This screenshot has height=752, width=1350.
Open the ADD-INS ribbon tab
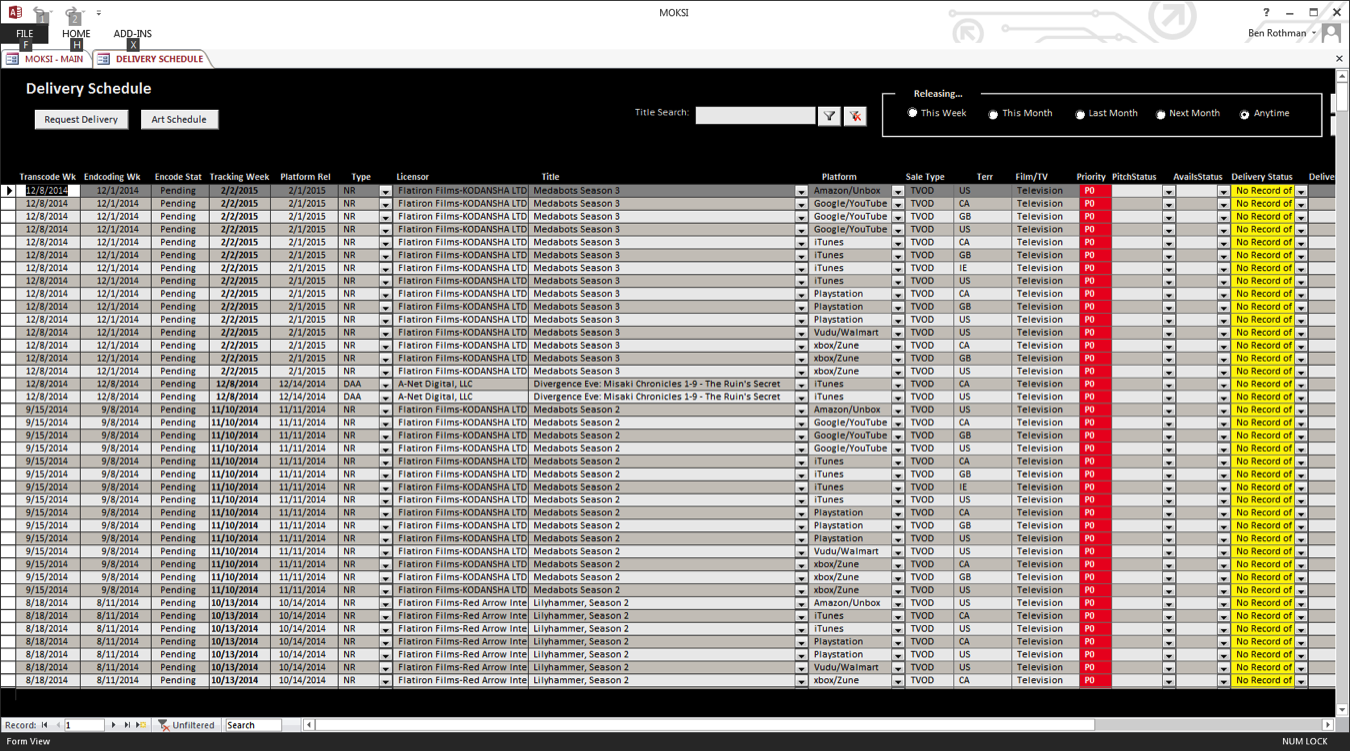(132, 34)
